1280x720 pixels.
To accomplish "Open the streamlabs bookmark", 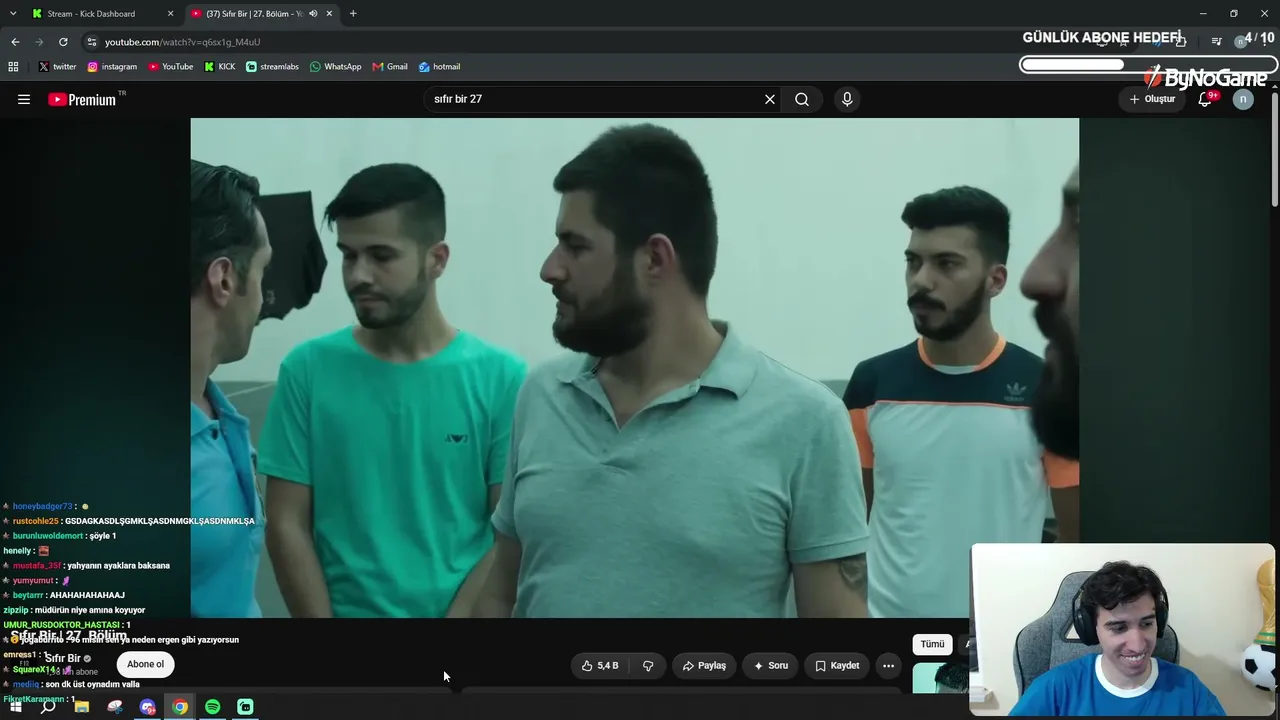I will [x=272, y=67].
